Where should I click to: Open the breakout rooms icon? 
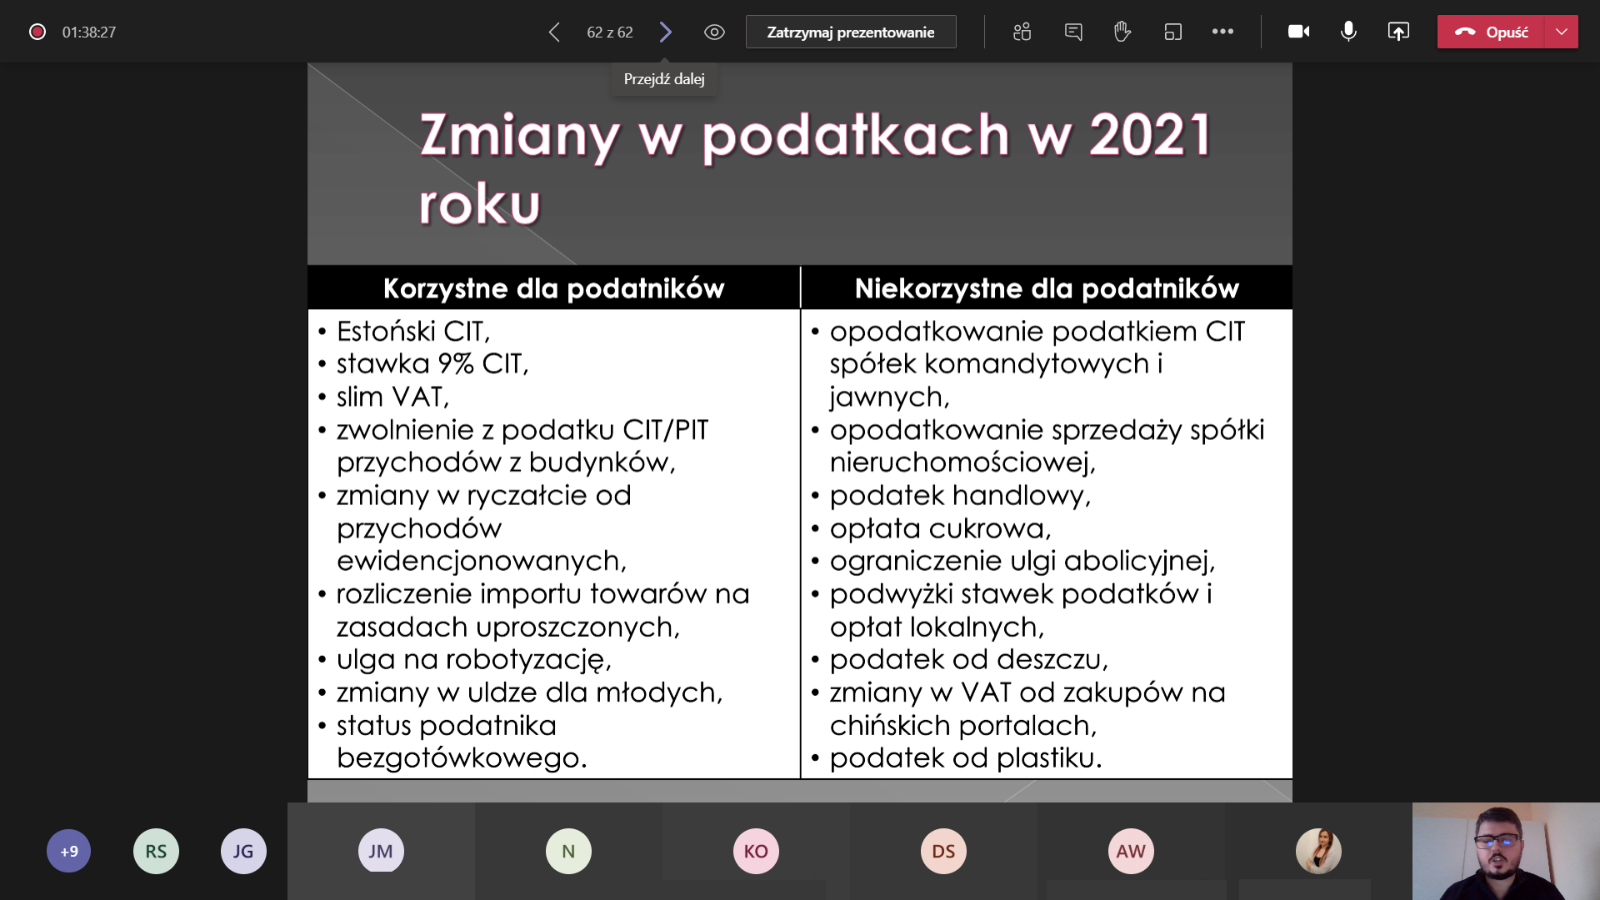click(1173, 32)
